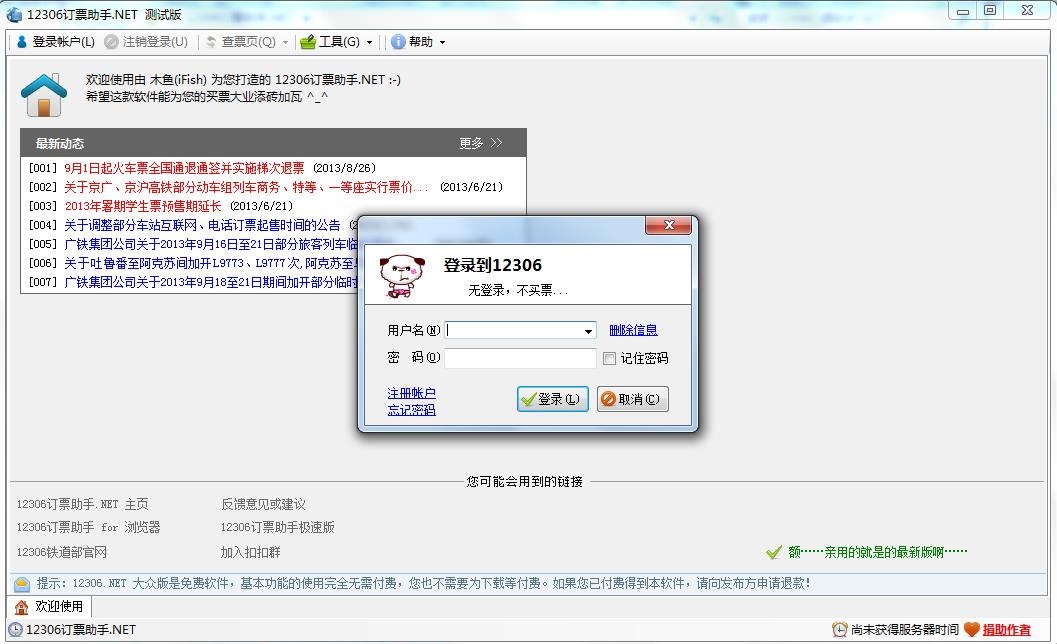The image size is (1057, 644).
Task: Open news item [005] 广铁集团9月16日至21日
Action: tap(210, 243)
